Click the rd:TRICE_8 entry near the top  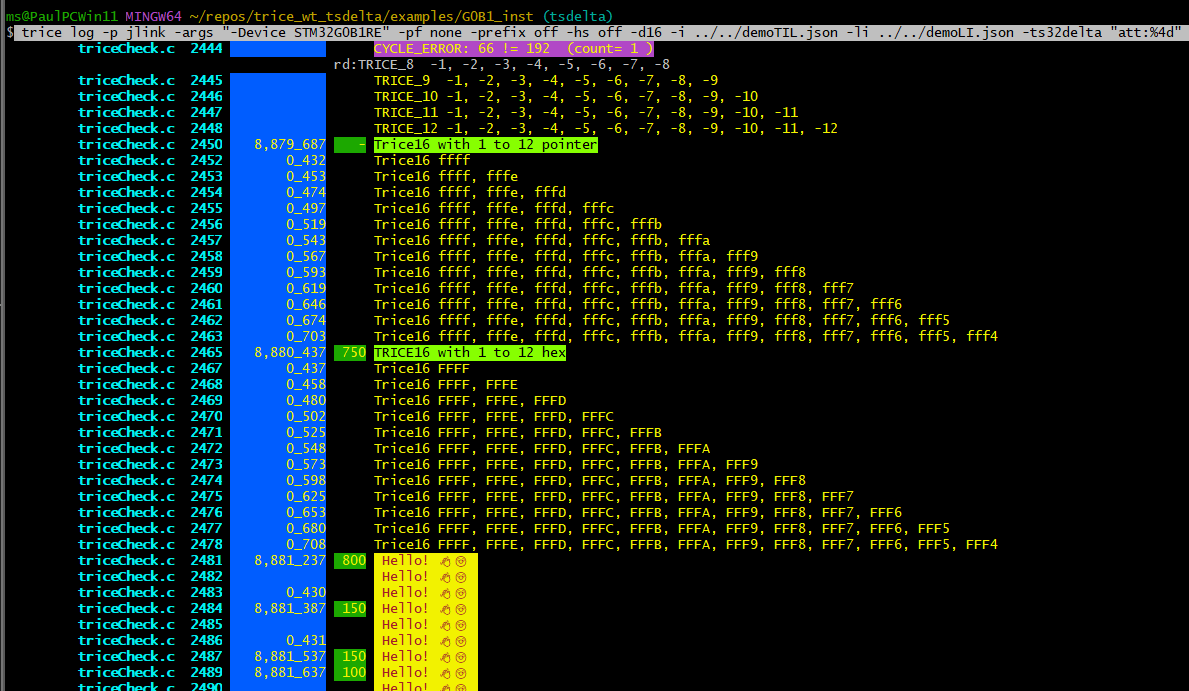coord(372,64)
